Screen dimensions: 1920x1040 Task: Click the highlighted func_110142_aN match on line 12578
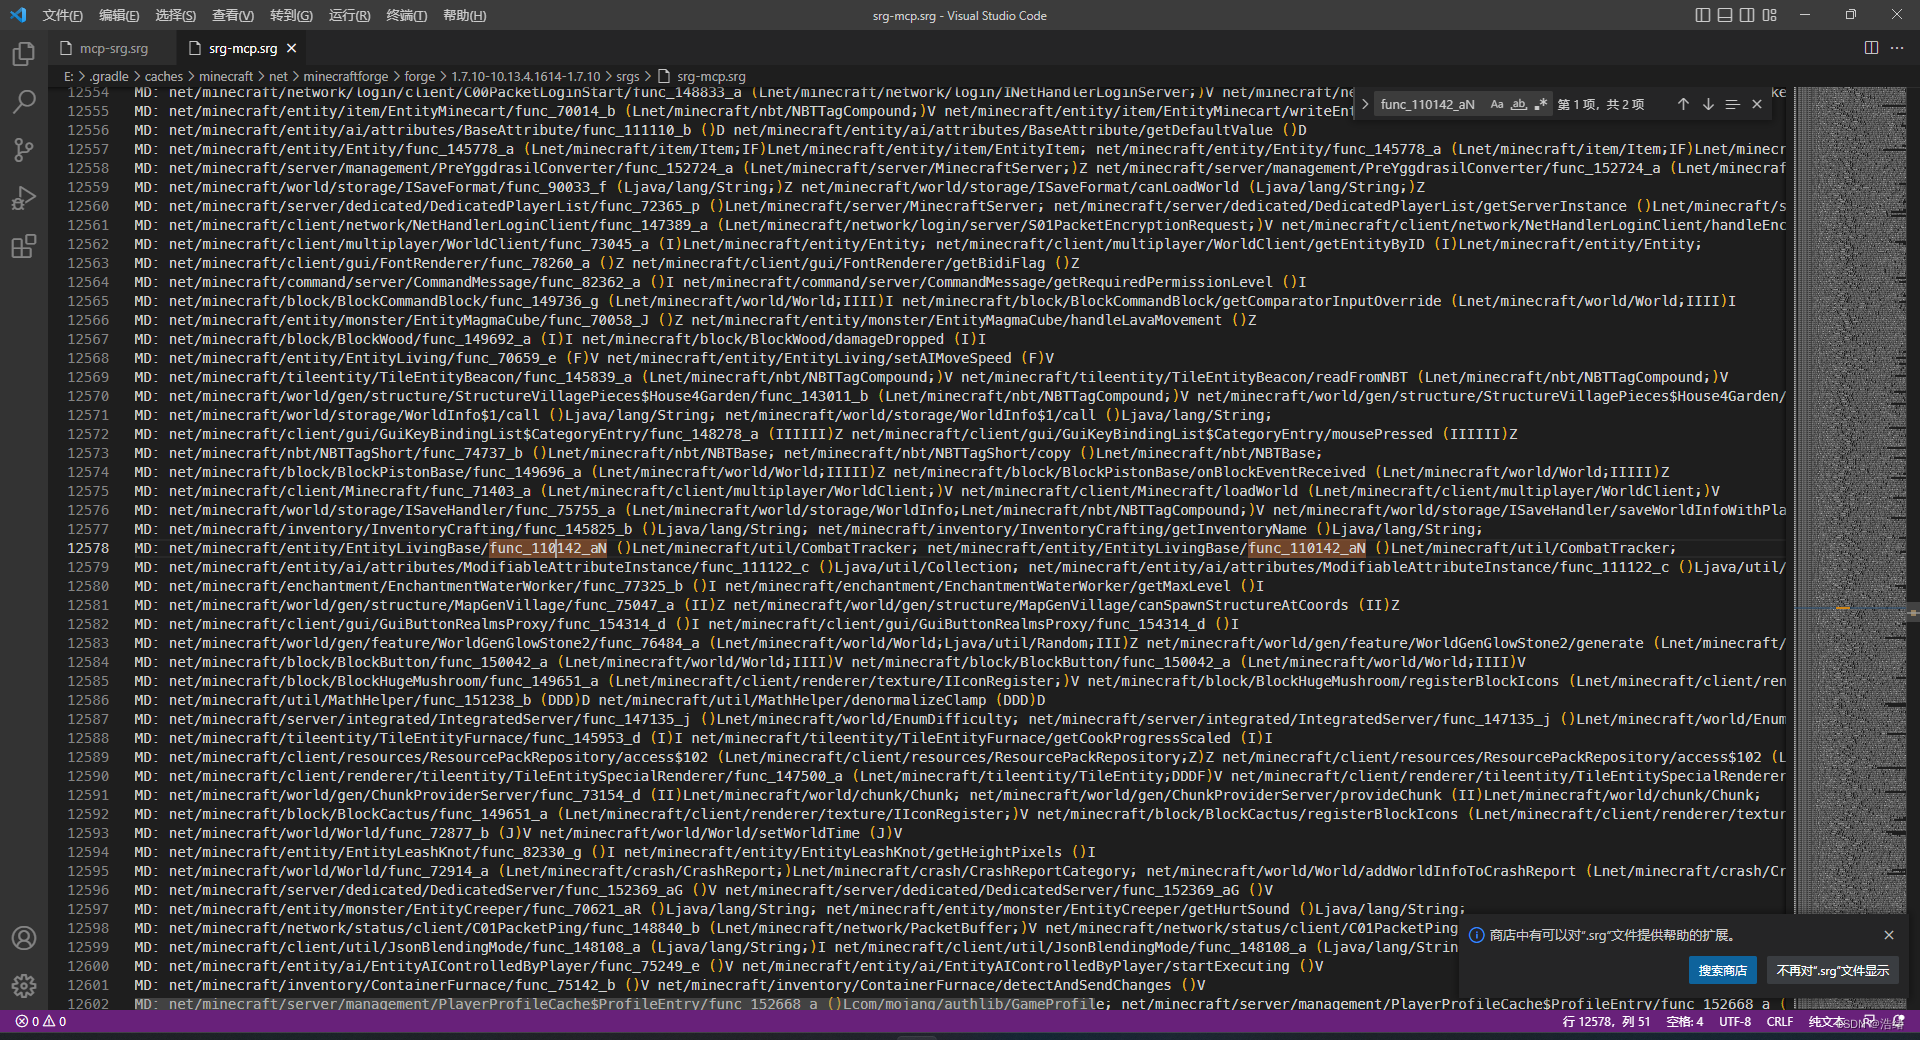(548, 548)
